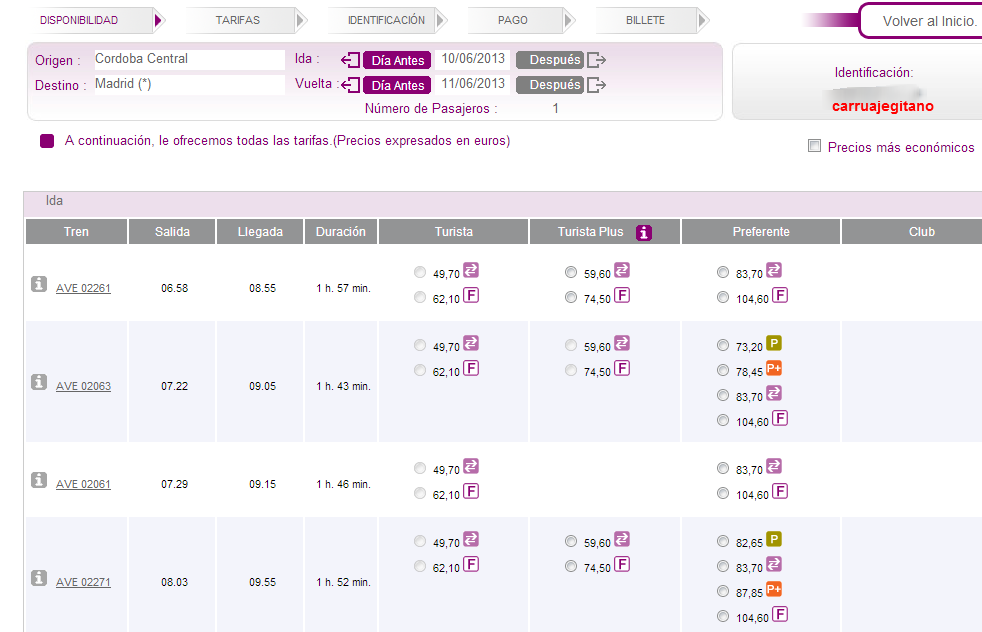
Task: Click the Turista column header
Action: [x=453, y=231]
